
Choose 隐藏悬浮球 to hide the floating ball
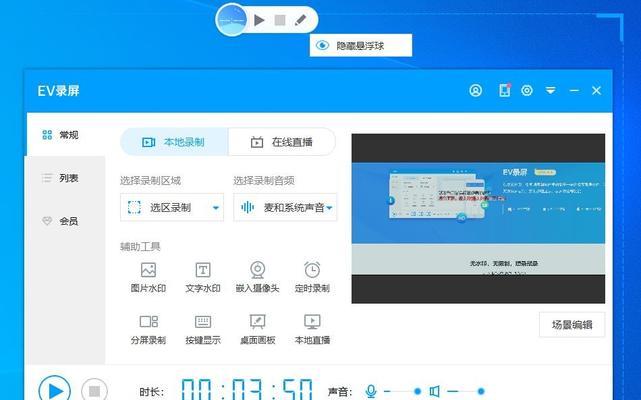361,45
